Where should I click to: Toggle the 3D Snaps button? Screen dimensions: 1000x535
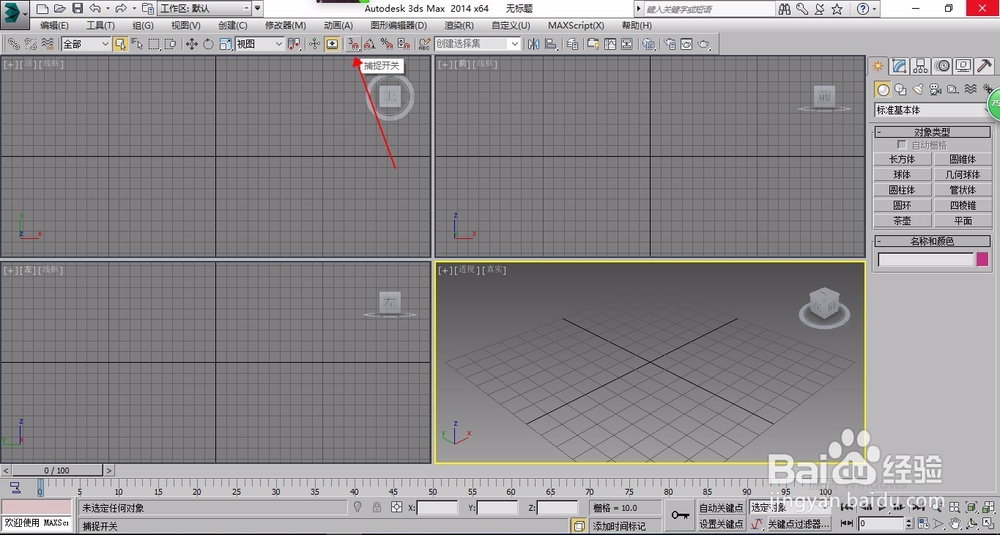point(353,43)
